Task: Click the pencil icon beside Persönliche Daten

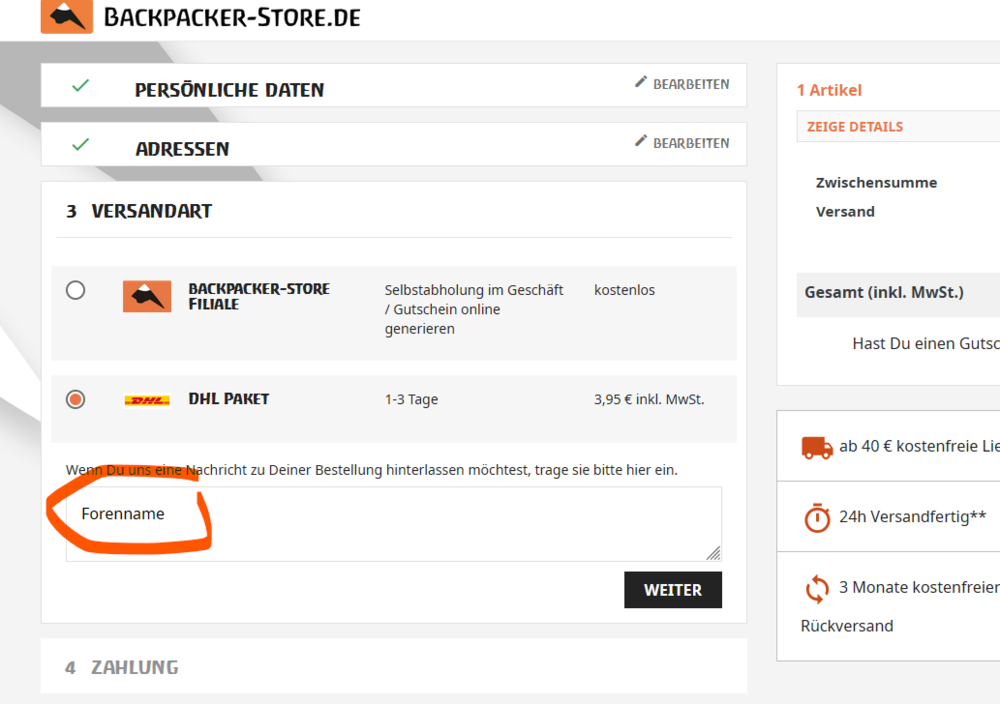Action: [x=641, y=83]
